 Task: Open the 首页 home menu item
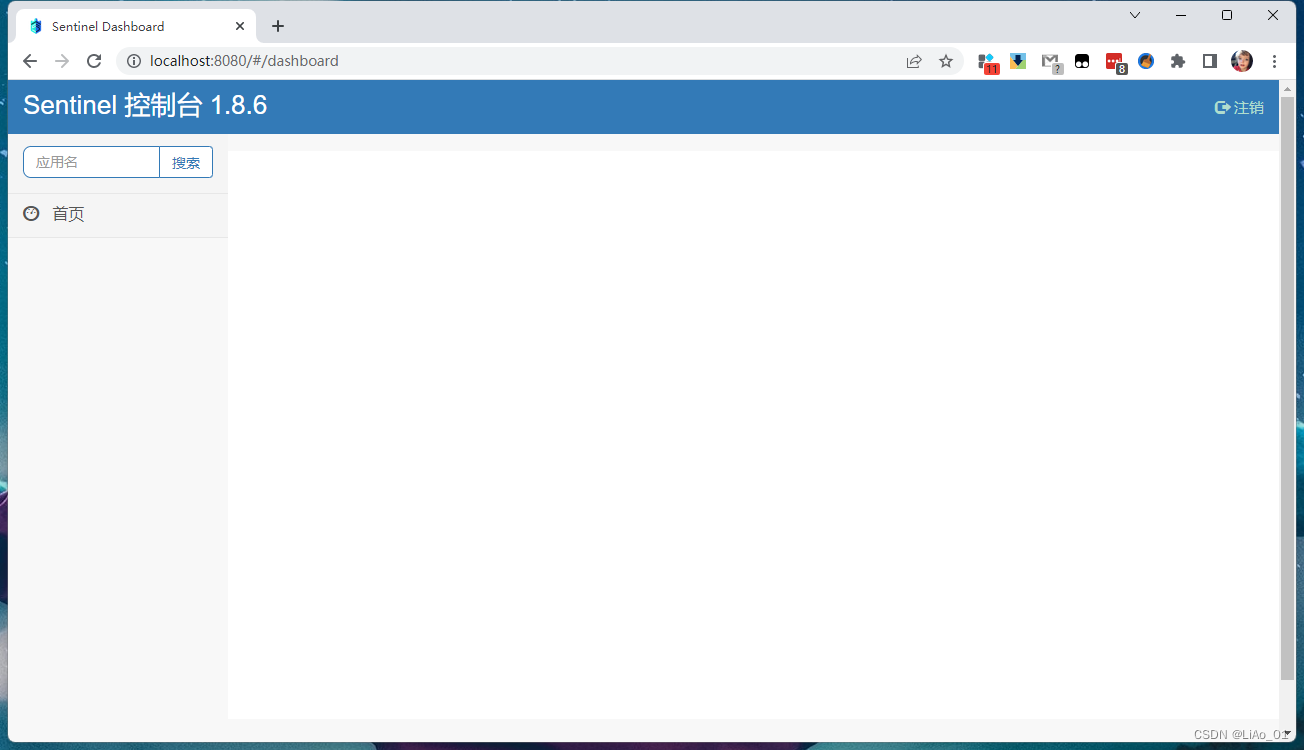click(117, 214)
